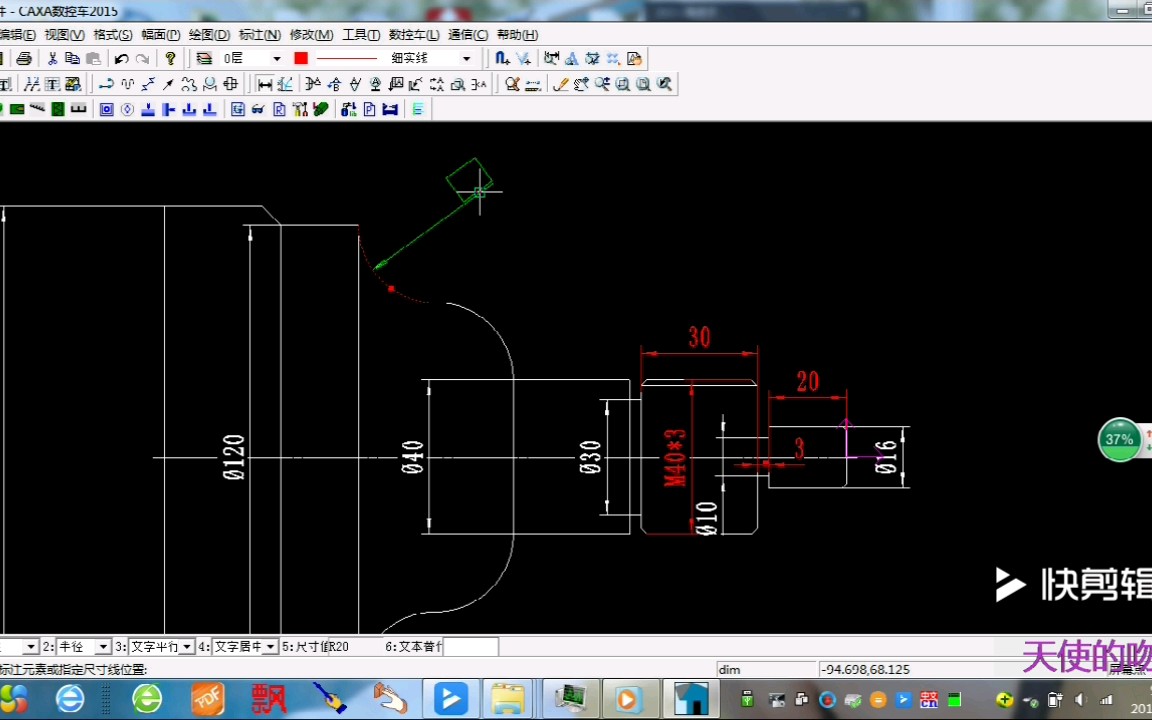
Task: Expand the 0层 layer dropdown
Action: [x=277, y=58]
